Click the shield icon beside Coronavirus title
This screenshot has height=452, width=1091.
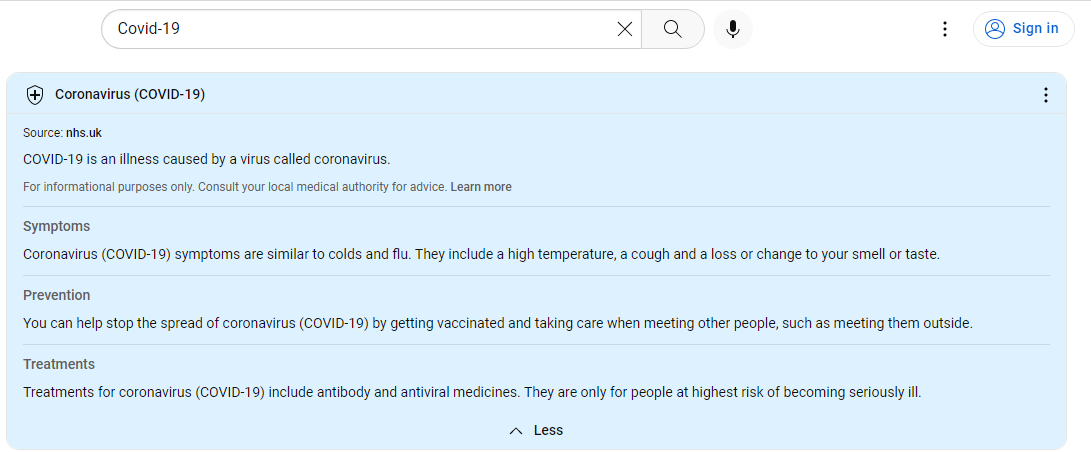[x=35, y=95]
